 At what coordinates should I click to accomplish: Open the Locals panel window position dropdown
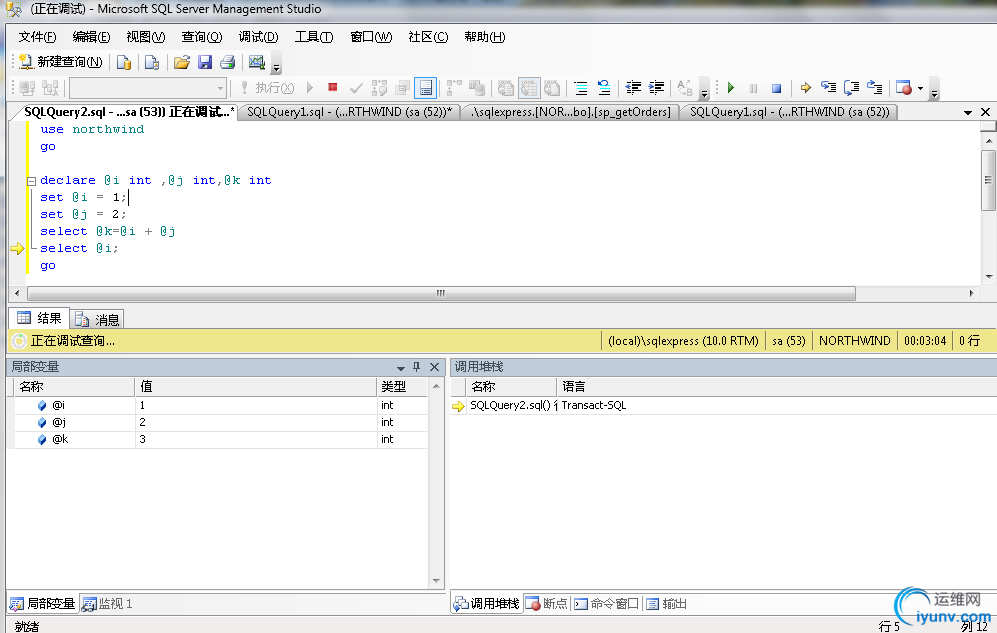tap(401, 367)
